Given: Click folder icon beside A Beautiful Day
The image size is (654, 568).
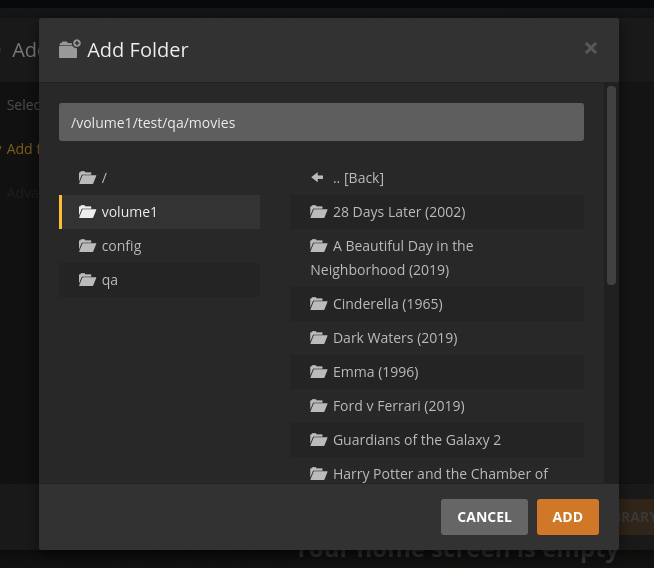Looking at the screenshot, I should [x=319, y=246].
